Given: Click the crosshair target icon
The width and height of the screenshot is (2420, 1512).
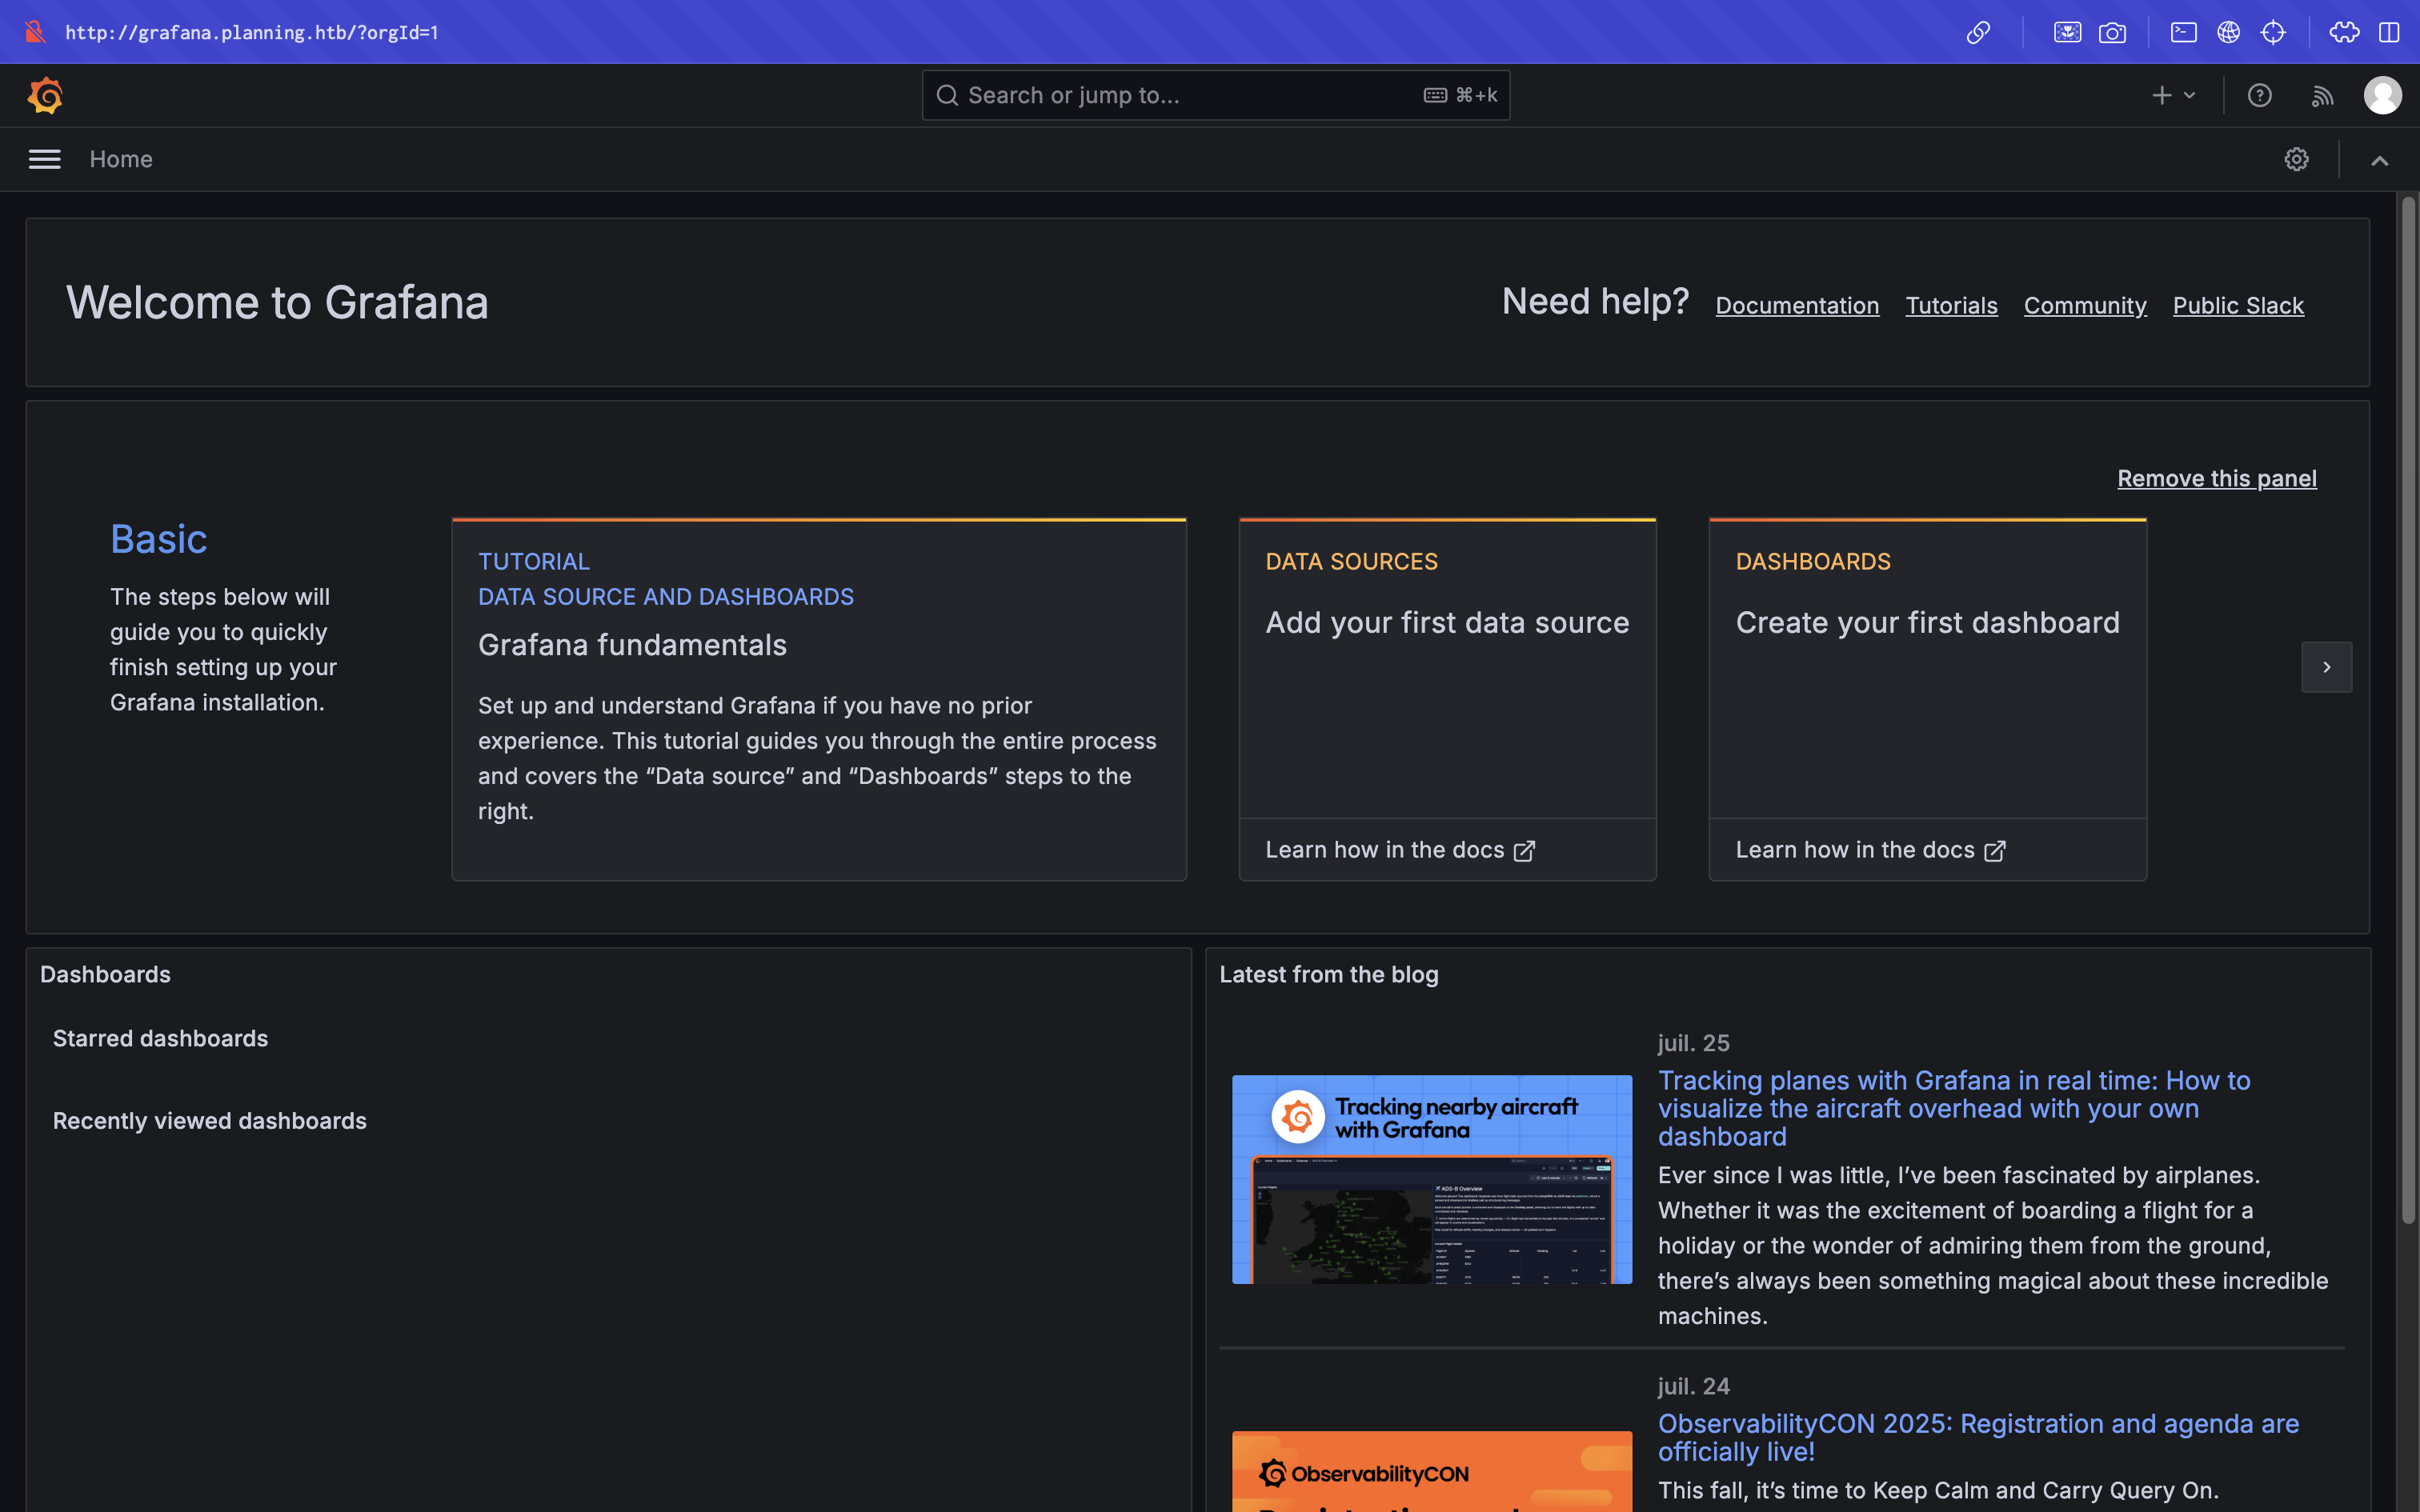Looking at the screenshot, I should click(2273, 32).
